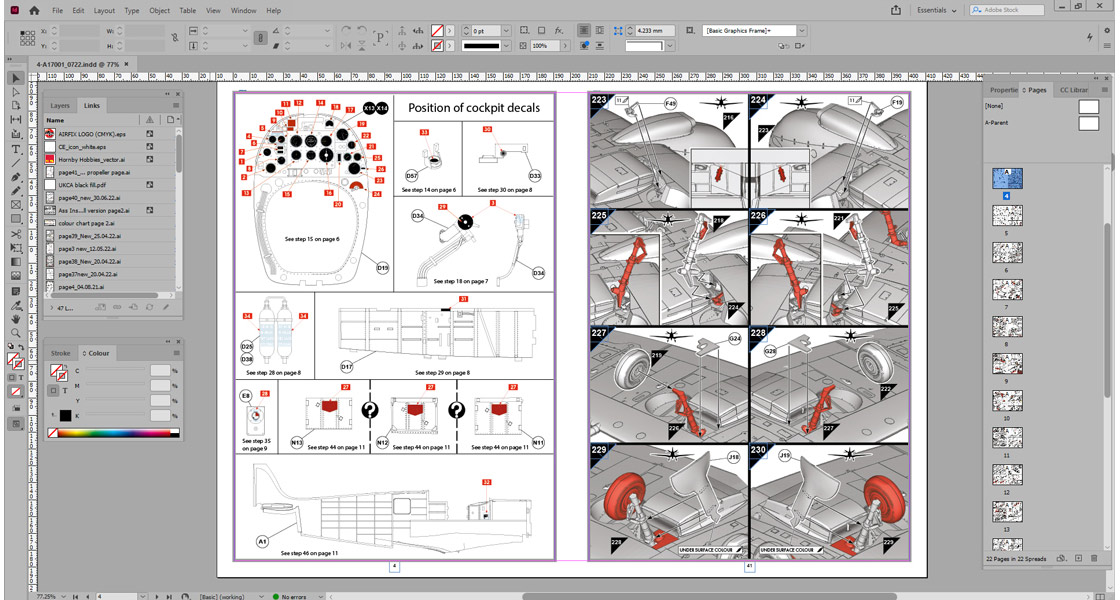Activate the Scissors tool
This screenshot has width=1120, height=600.
[15, 234]
